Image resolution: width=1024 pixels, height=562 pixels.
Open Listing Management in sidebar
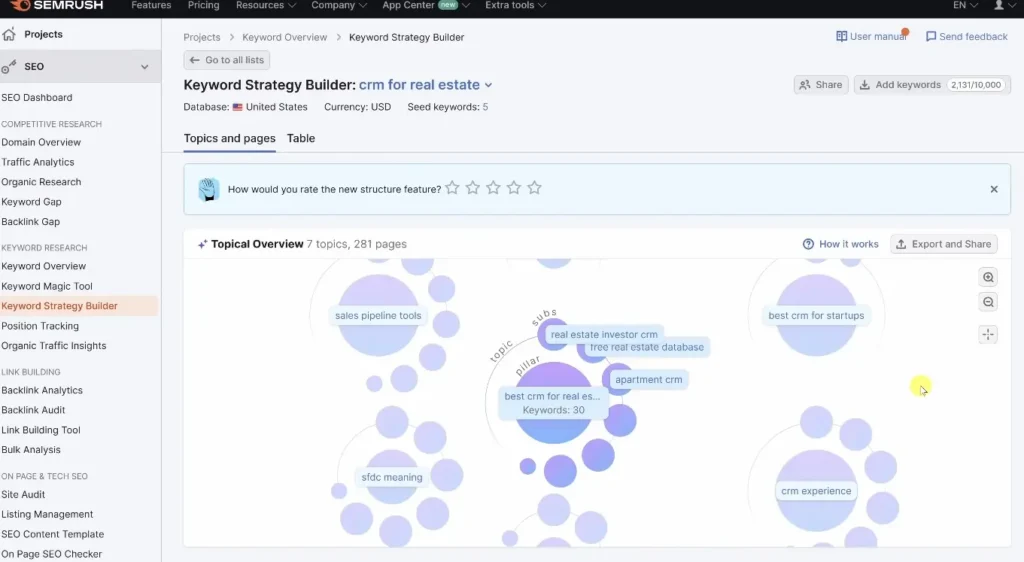click(47, 514)
